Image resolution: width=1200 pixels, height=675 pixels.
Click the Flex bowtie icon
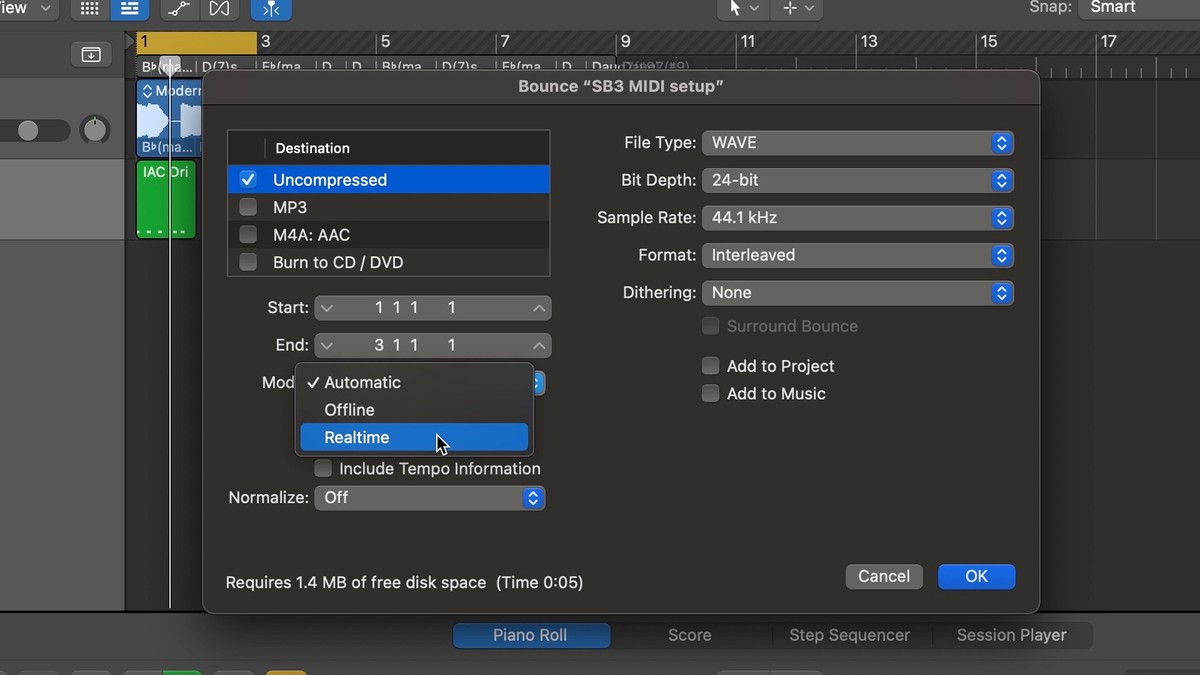pos(219,9)
